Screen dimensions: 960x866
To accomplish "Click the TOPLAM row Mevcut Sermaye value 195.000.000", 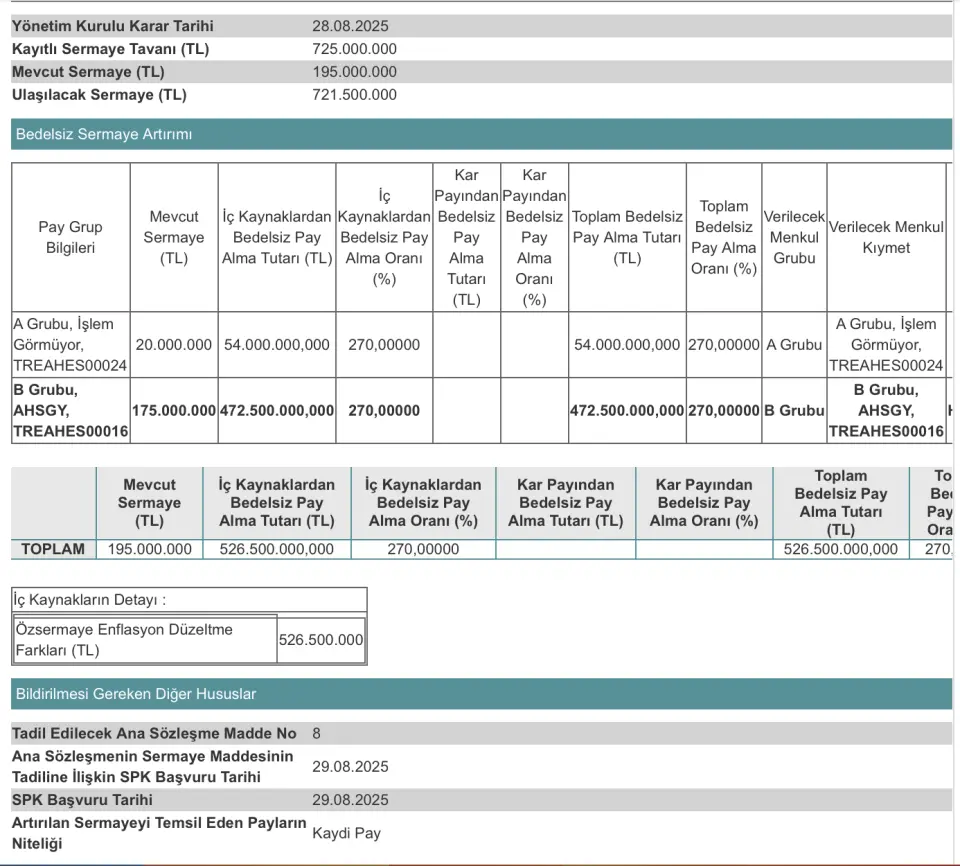I will point(150,549).
